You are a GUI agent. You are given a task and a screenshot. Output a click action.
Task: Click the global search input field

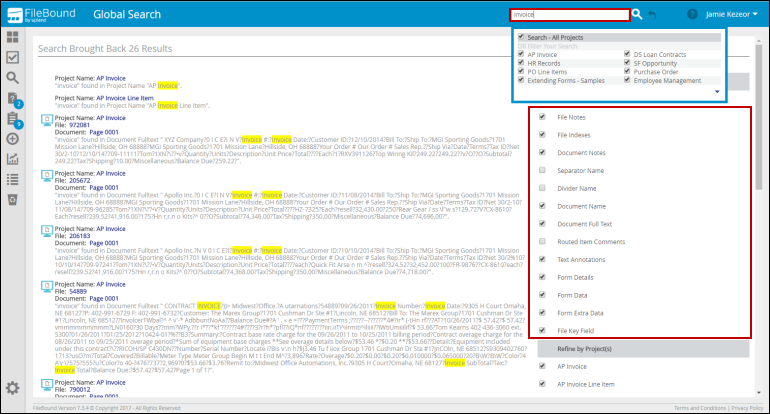tap(570, 15)
